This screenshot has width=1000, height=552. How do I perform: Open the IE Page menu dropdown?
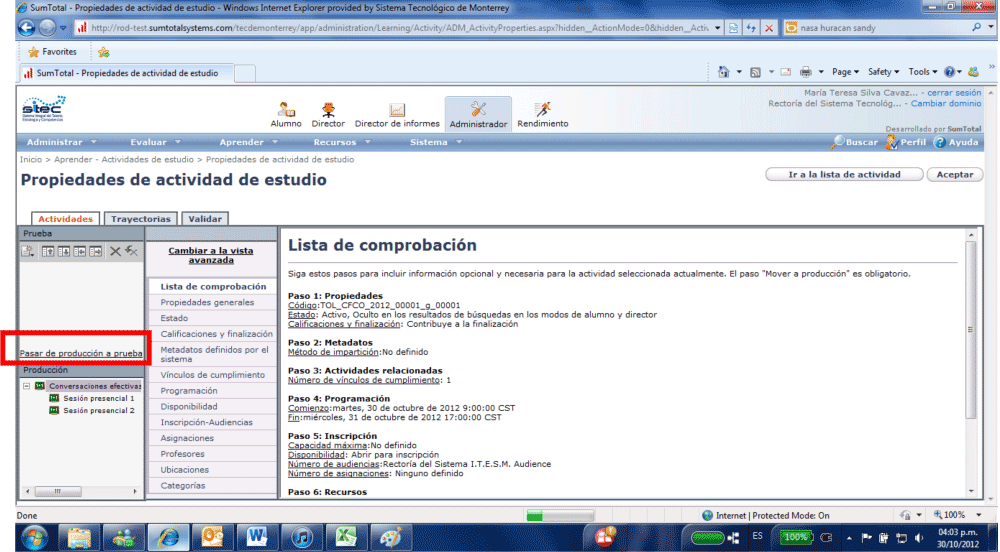(845, 72)
